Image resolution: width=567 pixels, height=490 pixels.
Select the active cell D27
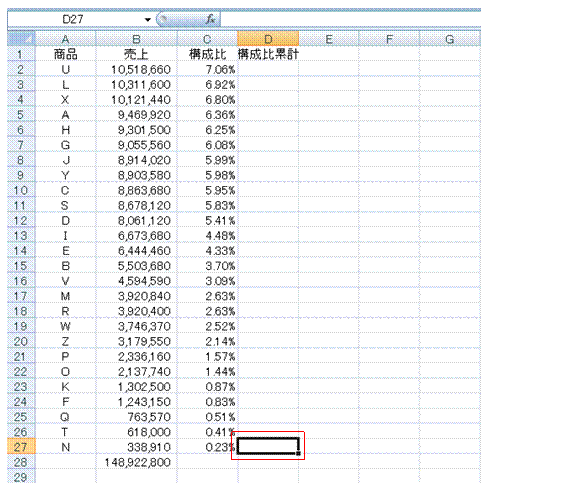[268, 446]
